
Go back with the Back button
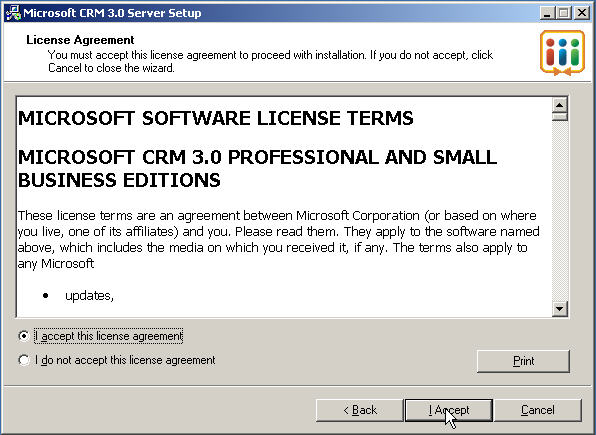point(360,410)
